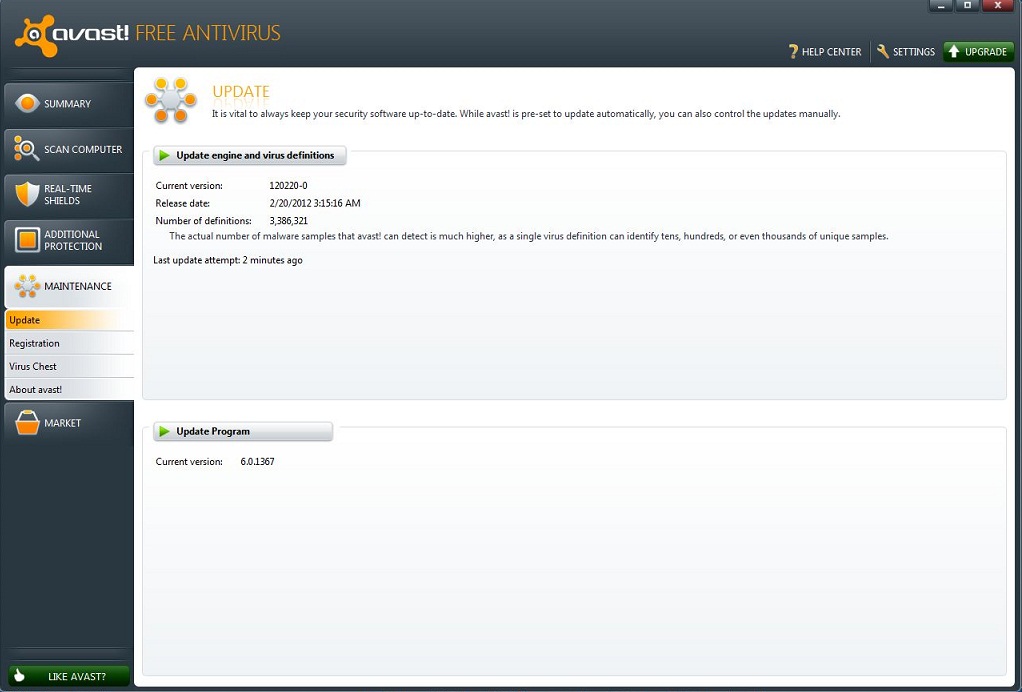Click program version 6.0.1367
Image resolution: width=1022 pixels, height=692 pixels.
pos(257,461)
